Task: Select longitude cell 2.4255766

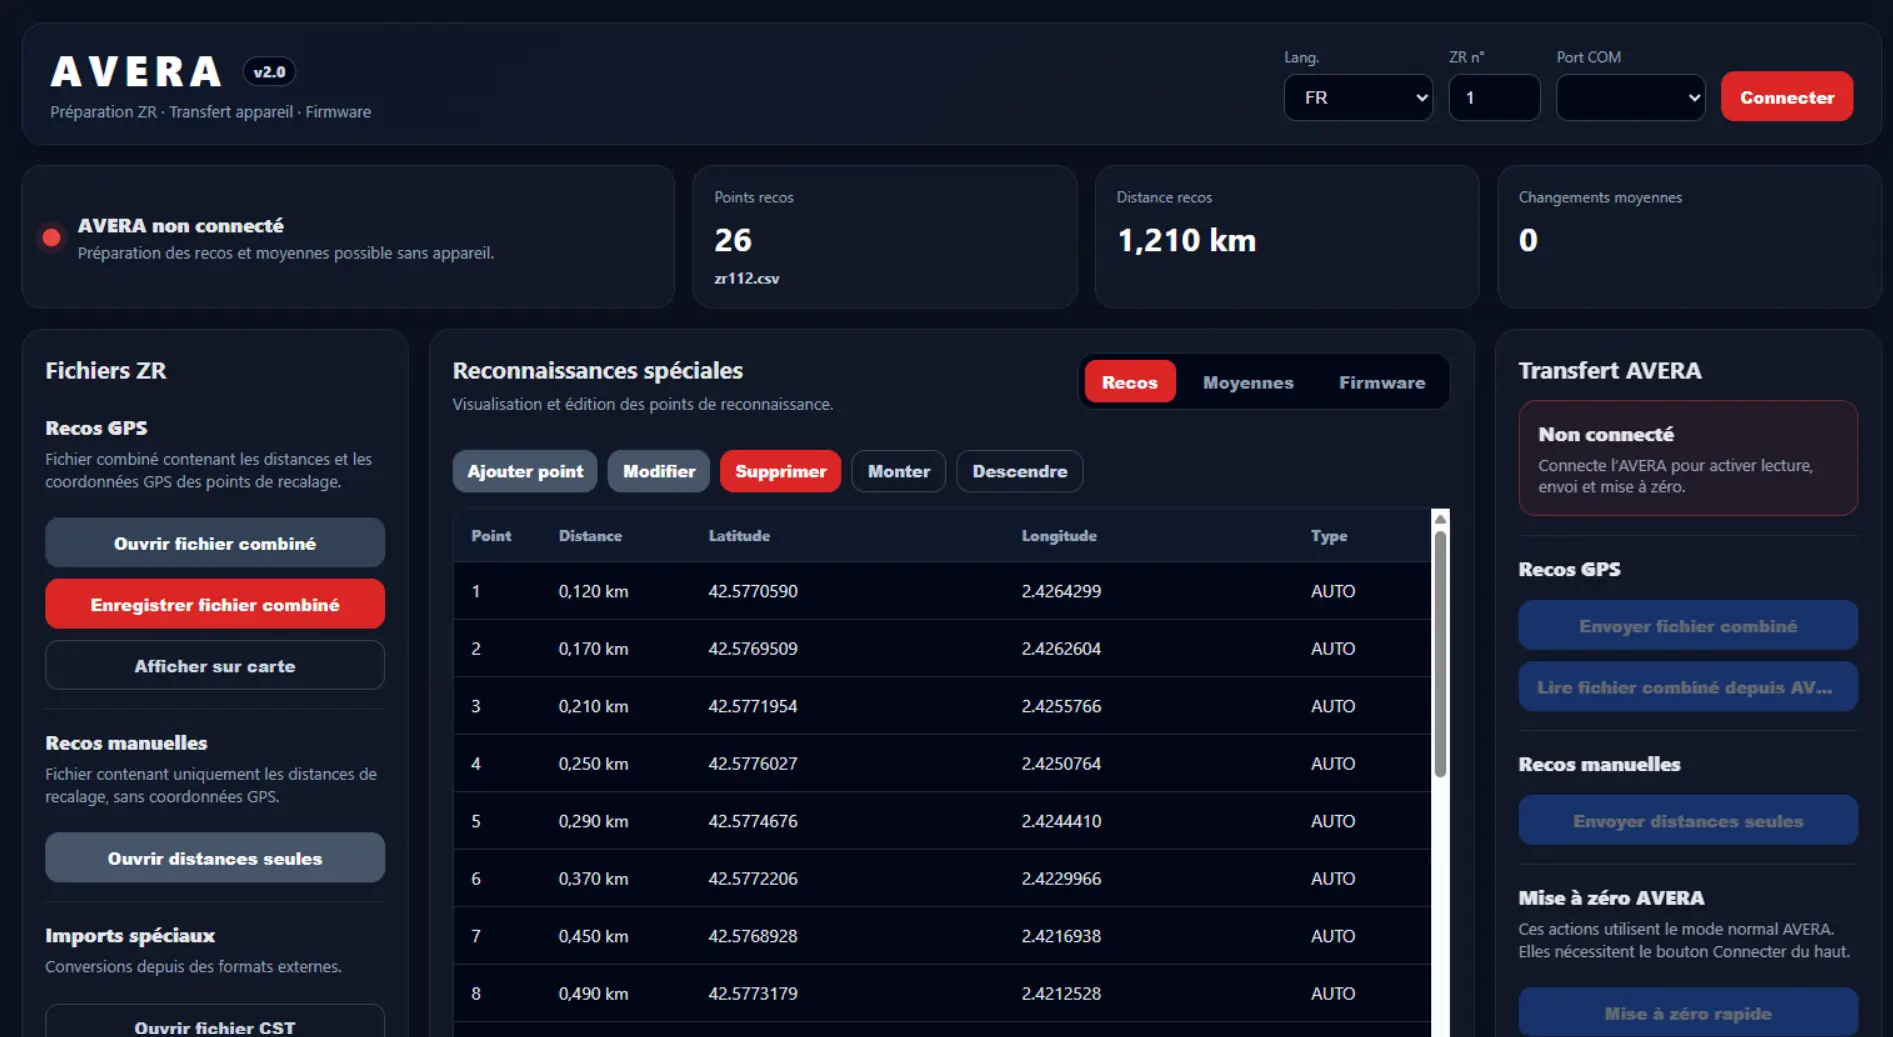Action: [1061, 706]
